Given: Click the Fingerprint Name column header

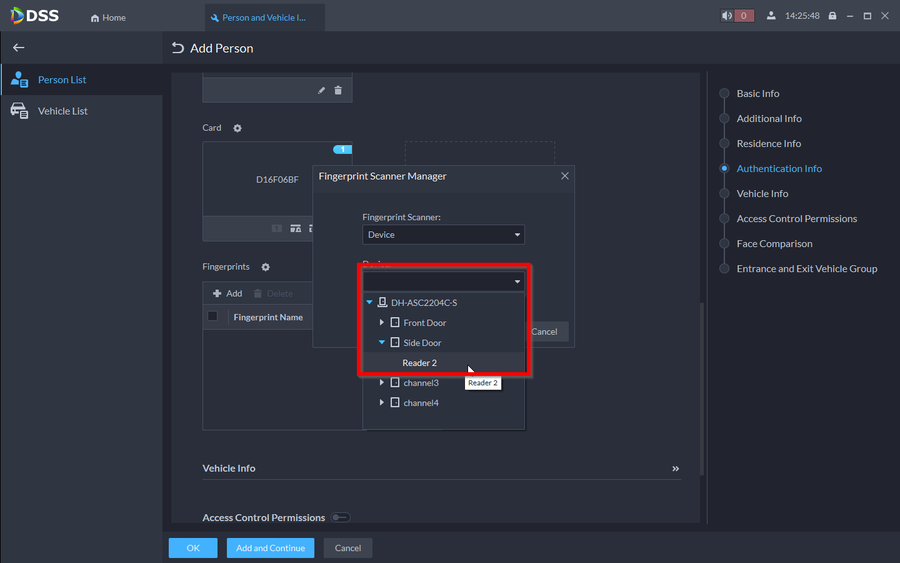Looking at the screenshot, I should point(268,317).
